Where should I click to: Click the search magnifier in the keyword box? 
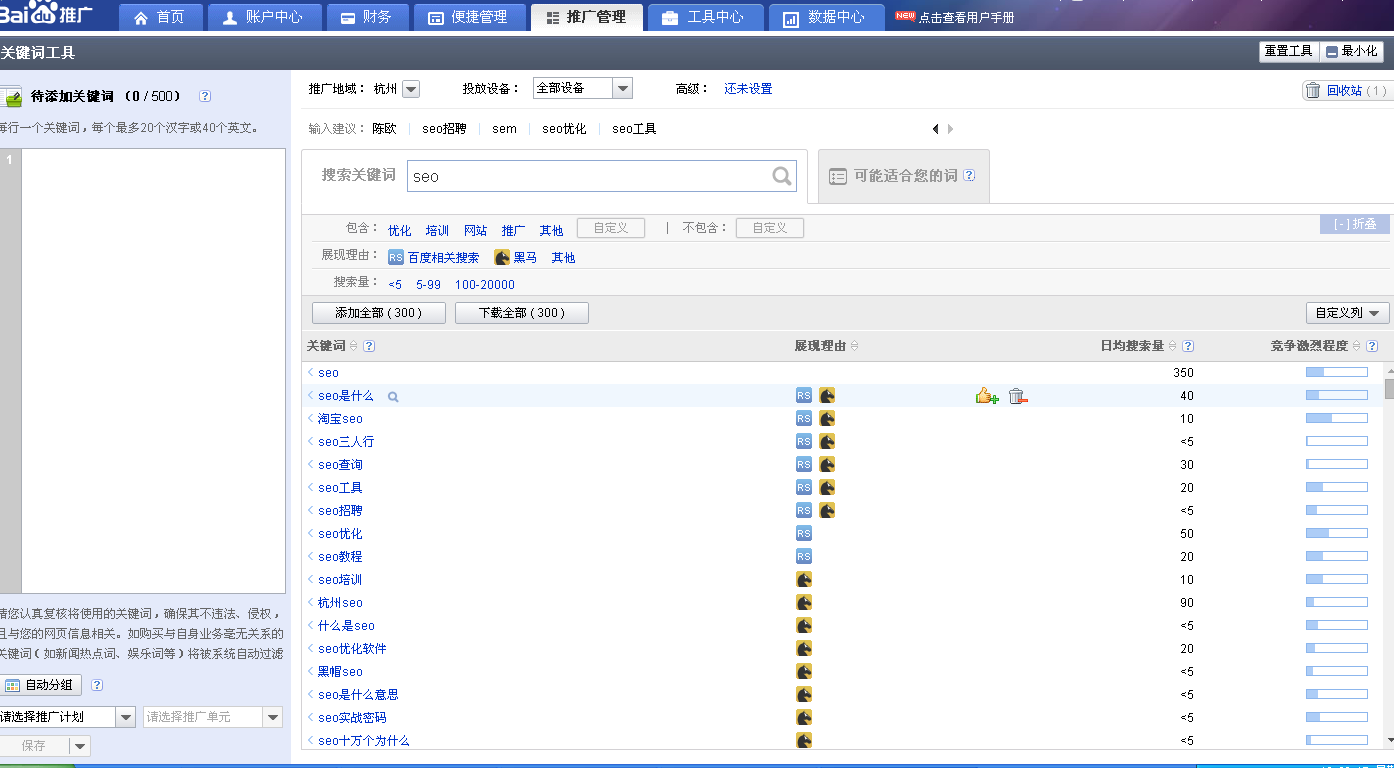coord(781,176)
